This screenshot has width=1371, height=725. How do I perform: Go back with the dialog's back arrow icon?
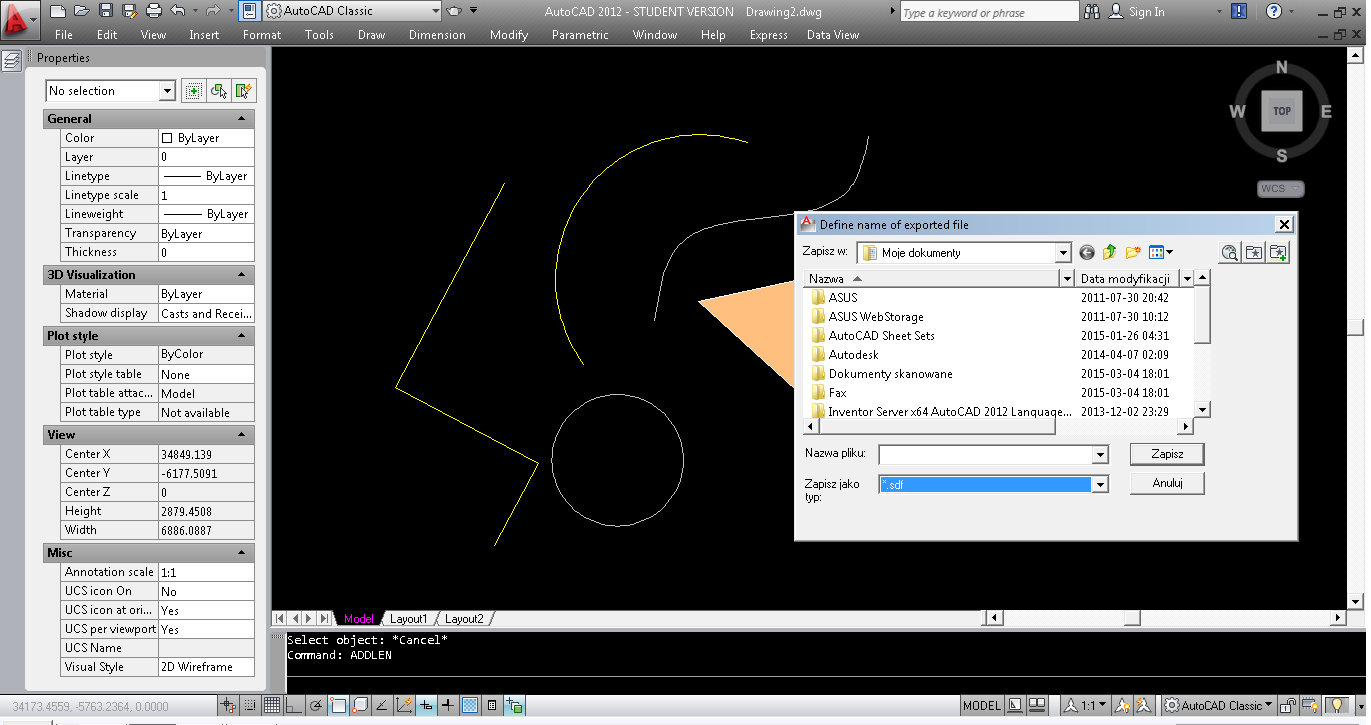1087,253
